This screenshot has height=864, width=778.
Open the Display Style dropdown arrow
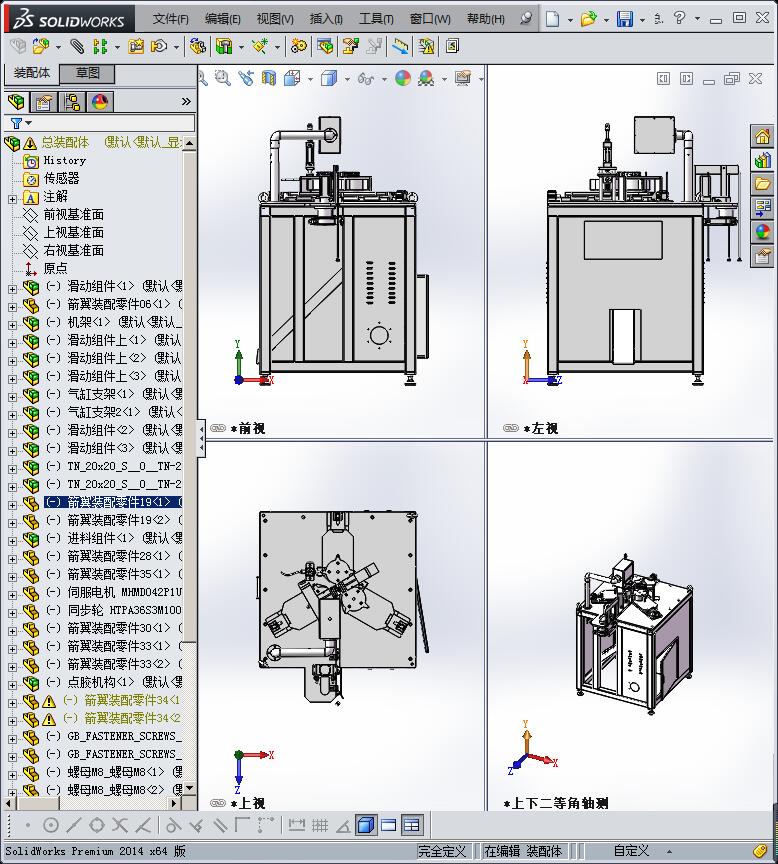(x=347, y=79)
